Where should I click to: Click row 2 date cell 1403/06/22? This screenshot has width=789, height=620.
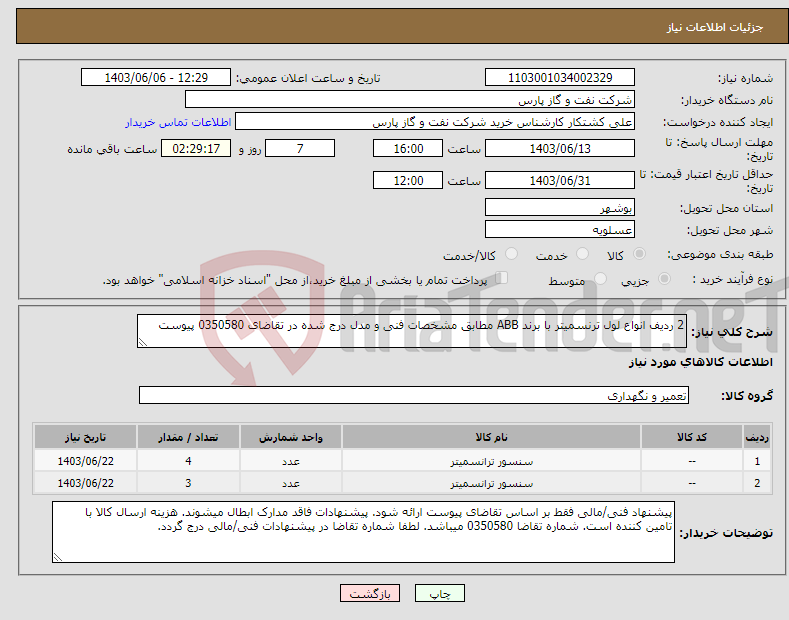(x=86, y=483)
